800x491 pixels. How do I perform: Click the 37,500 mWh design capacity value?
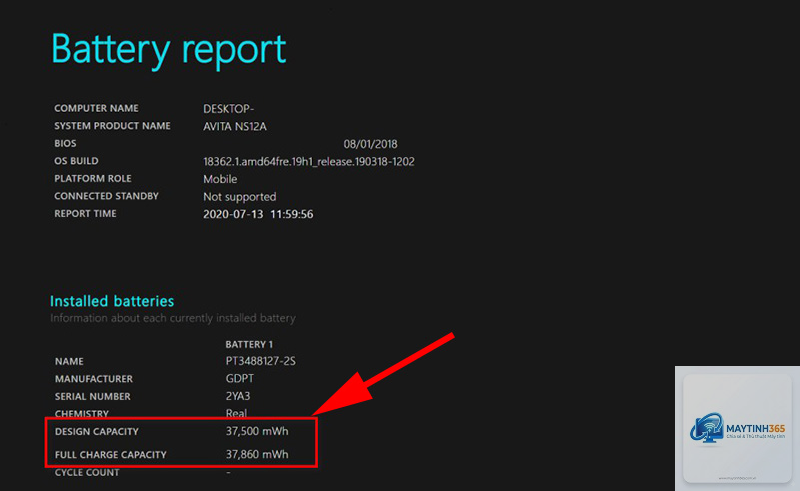pos(257,431)
